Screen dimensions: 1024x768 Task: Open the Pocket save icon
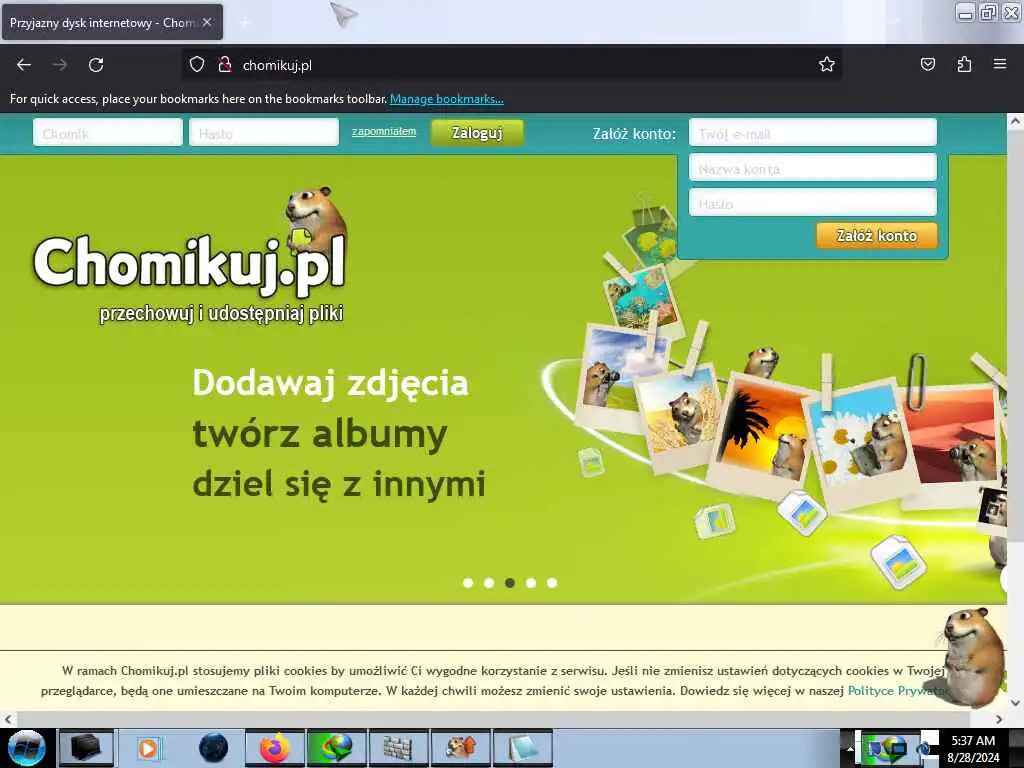[927, 64]
